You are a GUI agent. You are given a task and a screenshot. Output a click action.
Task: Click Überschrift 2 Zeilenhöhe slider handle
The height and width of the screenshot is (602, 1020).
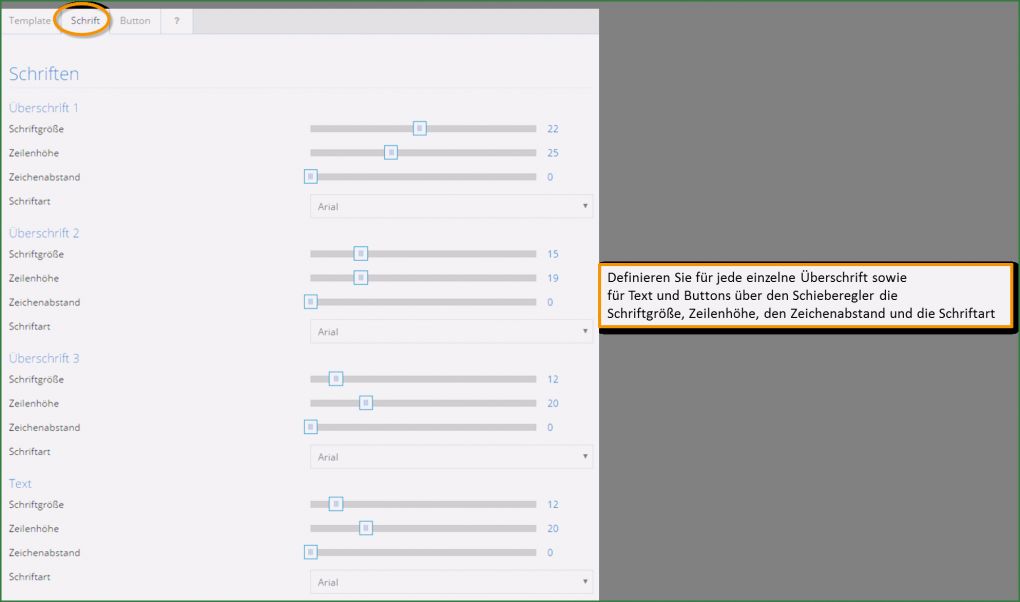(361, 278)
